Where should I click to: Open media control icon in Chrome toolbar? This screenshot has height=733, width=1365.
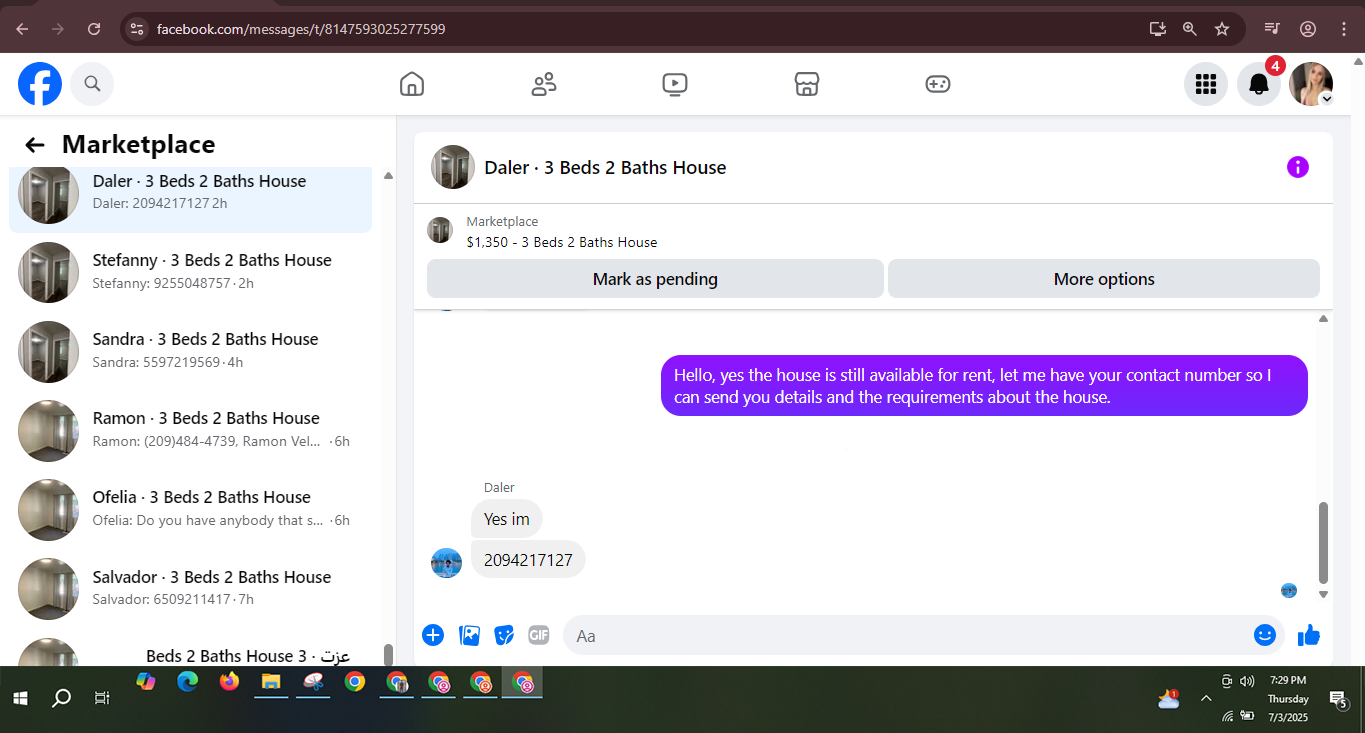(x=1272, y=29)
